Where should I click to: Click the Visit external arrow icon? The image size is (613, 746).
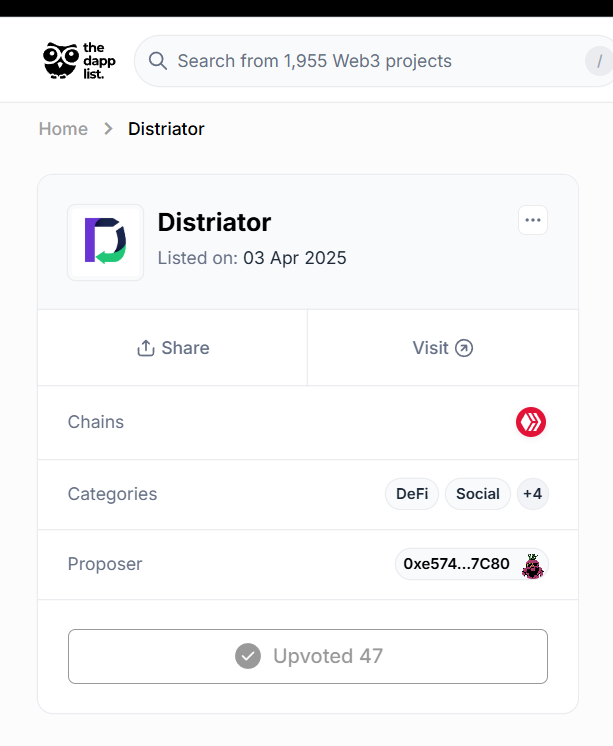[x=464, y=348]
